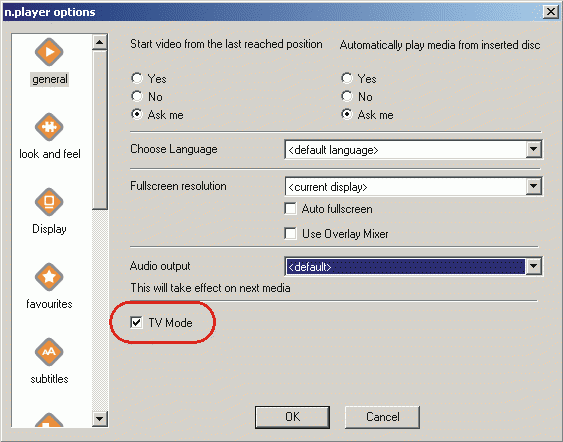
Task: Enable the Auto fullscreen checkbox
Action: tap(290, 208)
